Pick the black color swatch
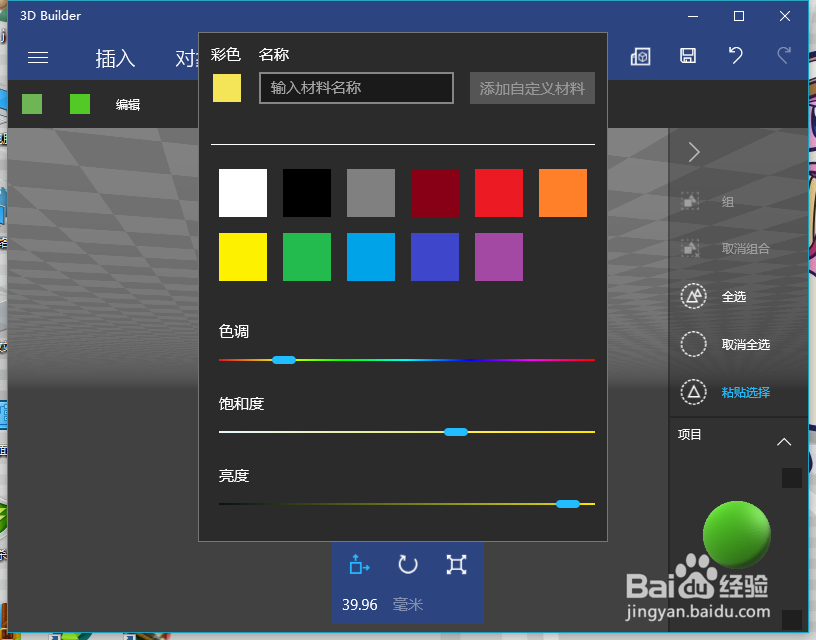Image resolution: width=816 pixels, height=640 pixels. pyautogui.click(x=307, y=193)
